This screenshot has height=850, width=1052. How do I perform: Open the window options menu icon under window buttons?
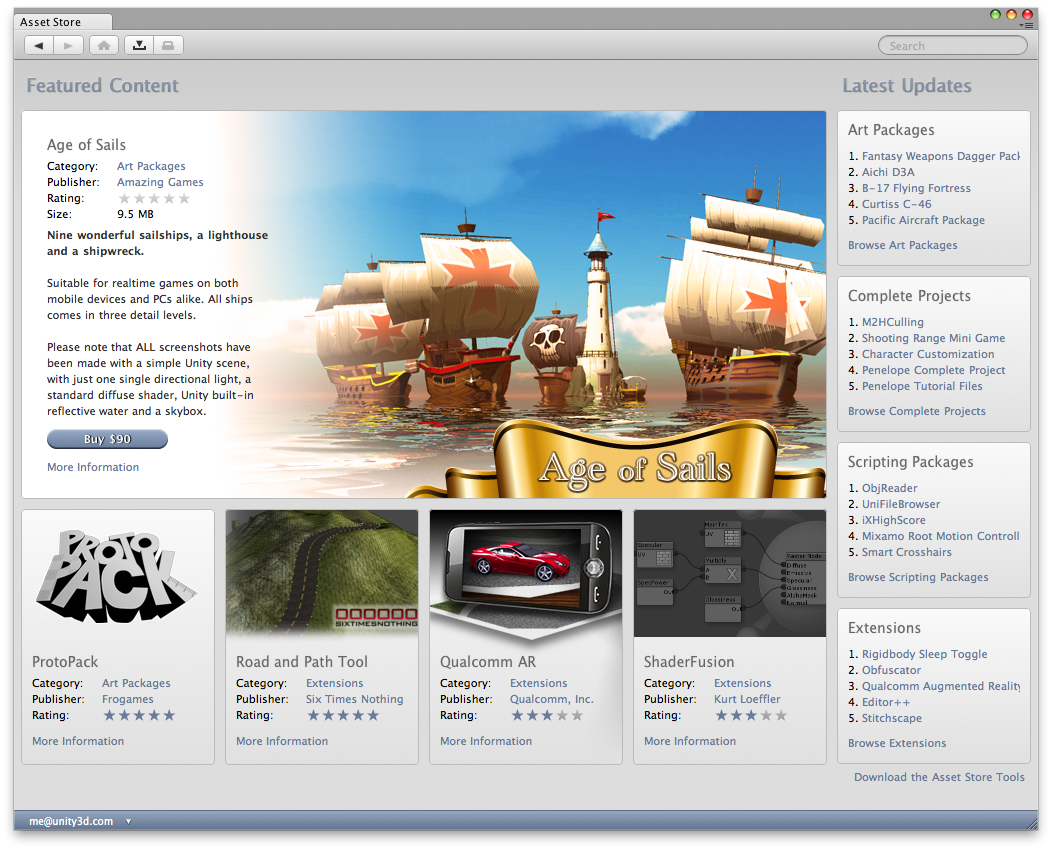coord(1027,25)
